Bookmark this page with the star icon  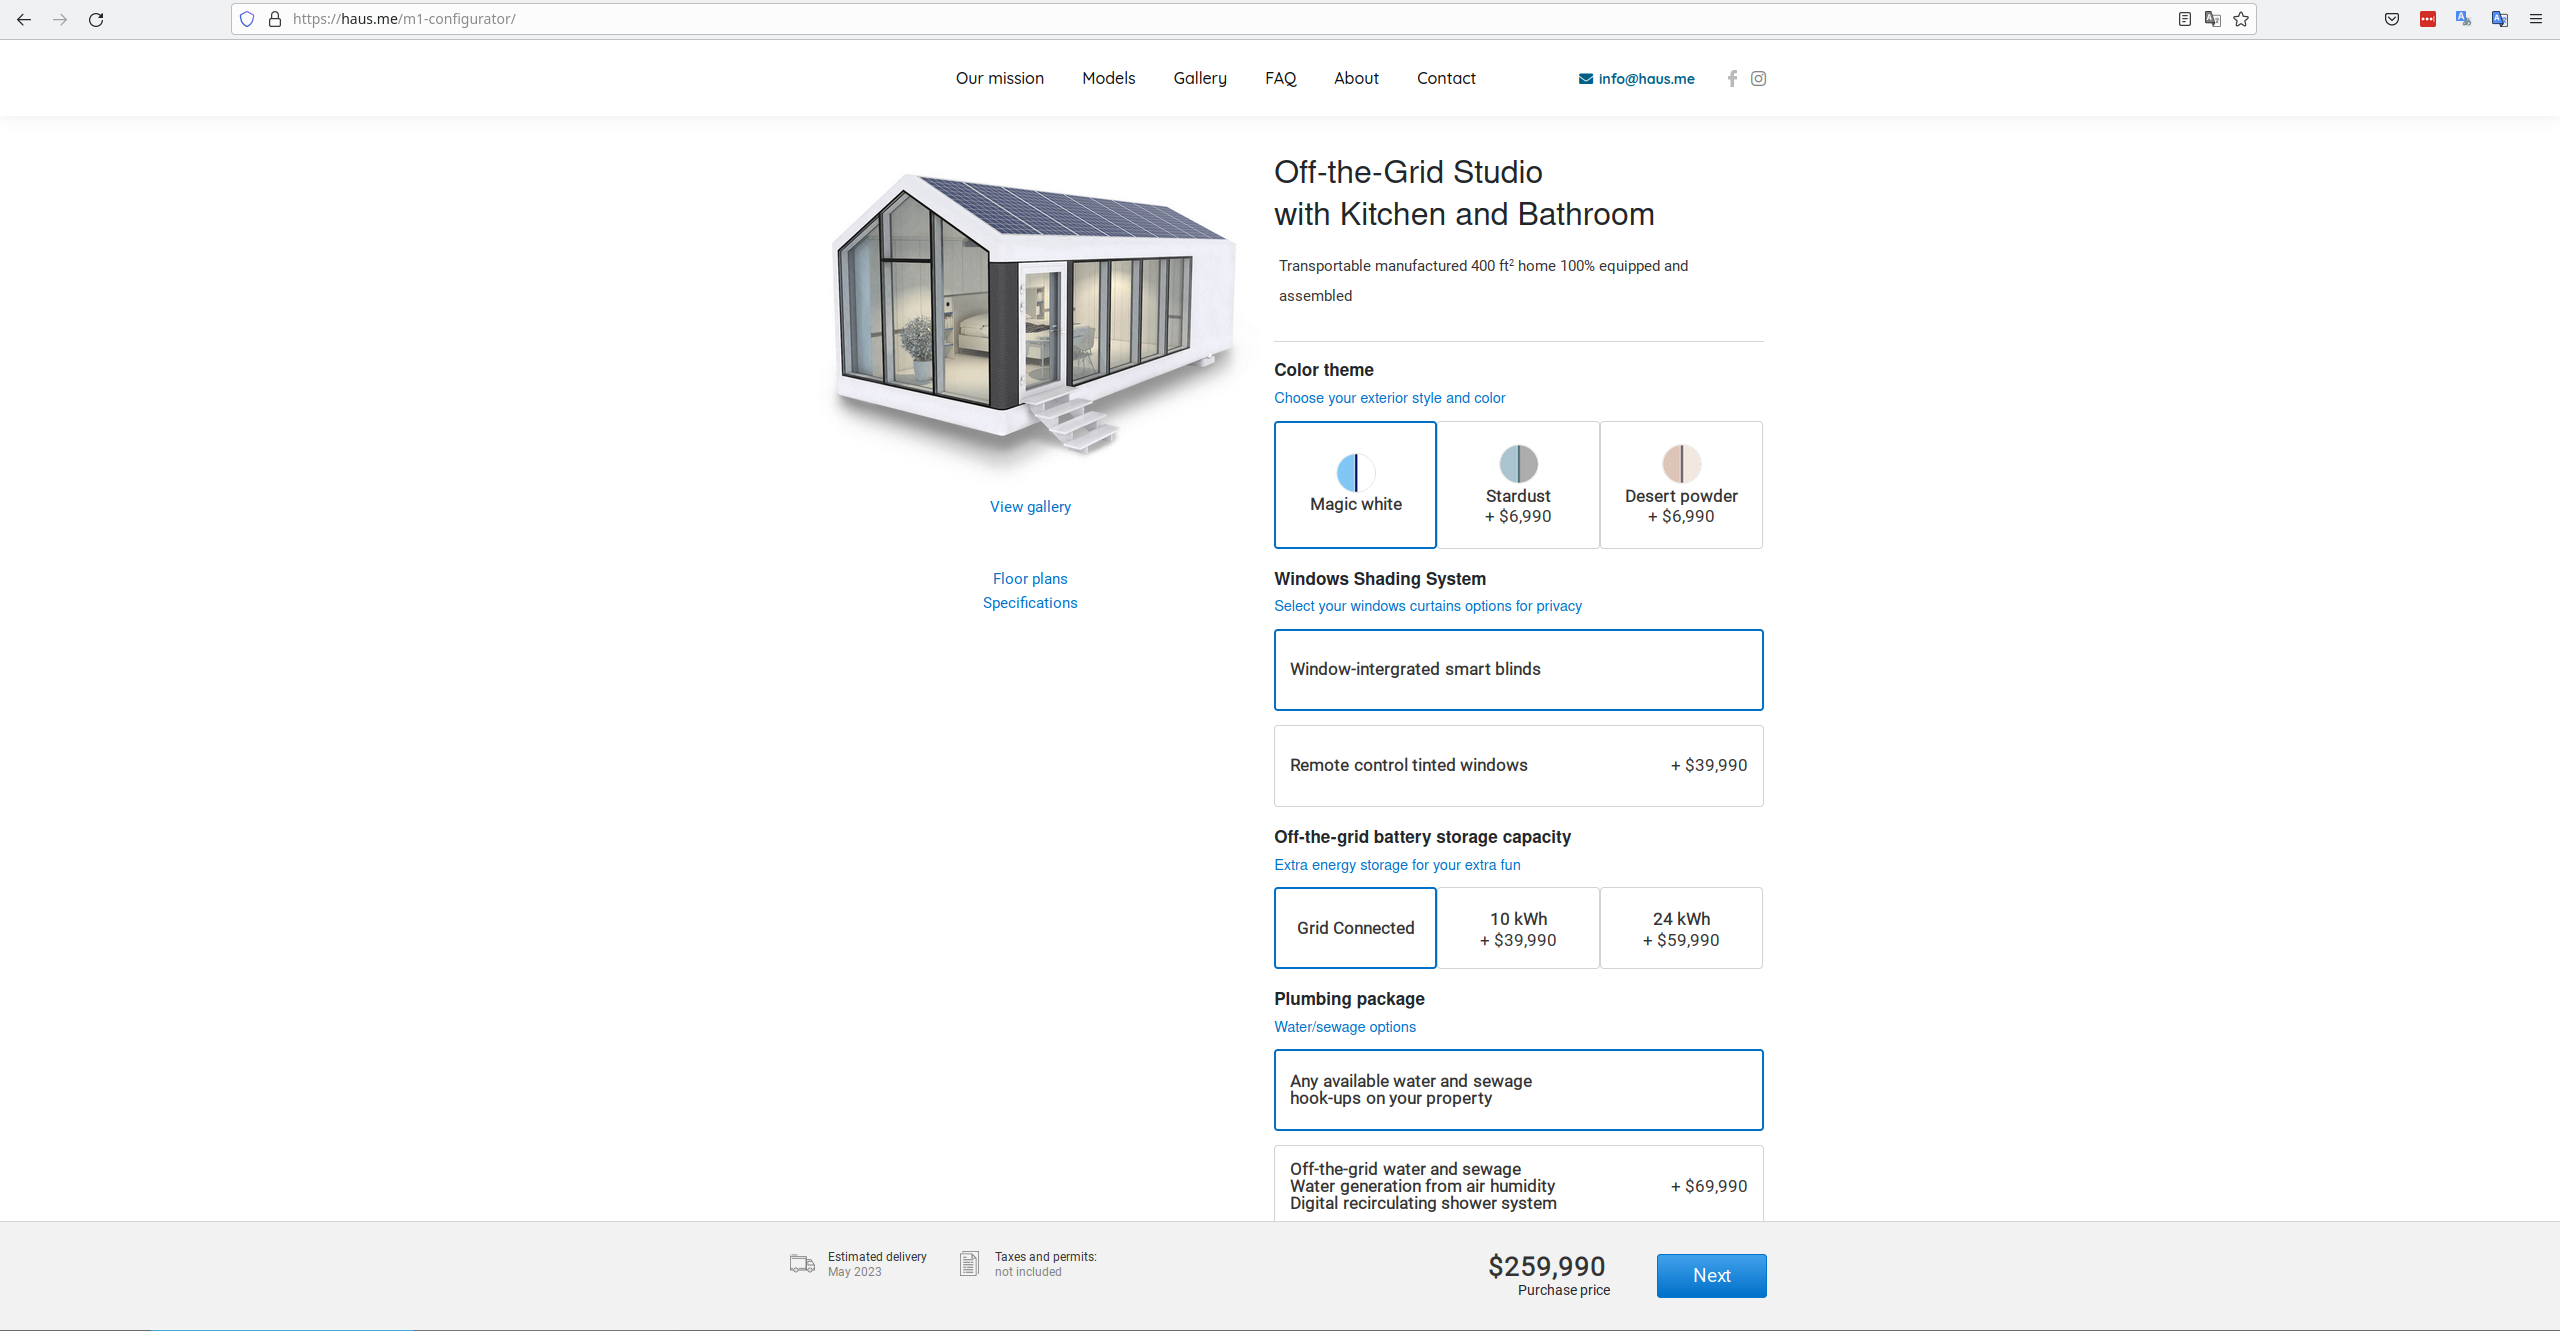2240,19
